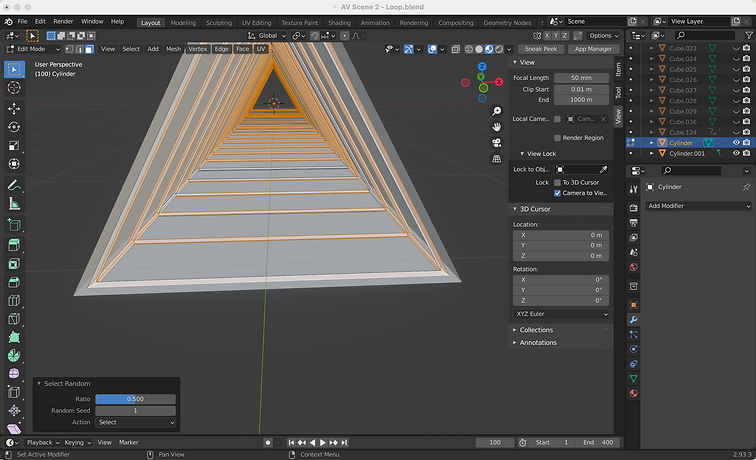The width and height of the screenshot is (756, 460).
Task: Select the Spin tool
Action: pyautogui.click(x=14, y=355)
